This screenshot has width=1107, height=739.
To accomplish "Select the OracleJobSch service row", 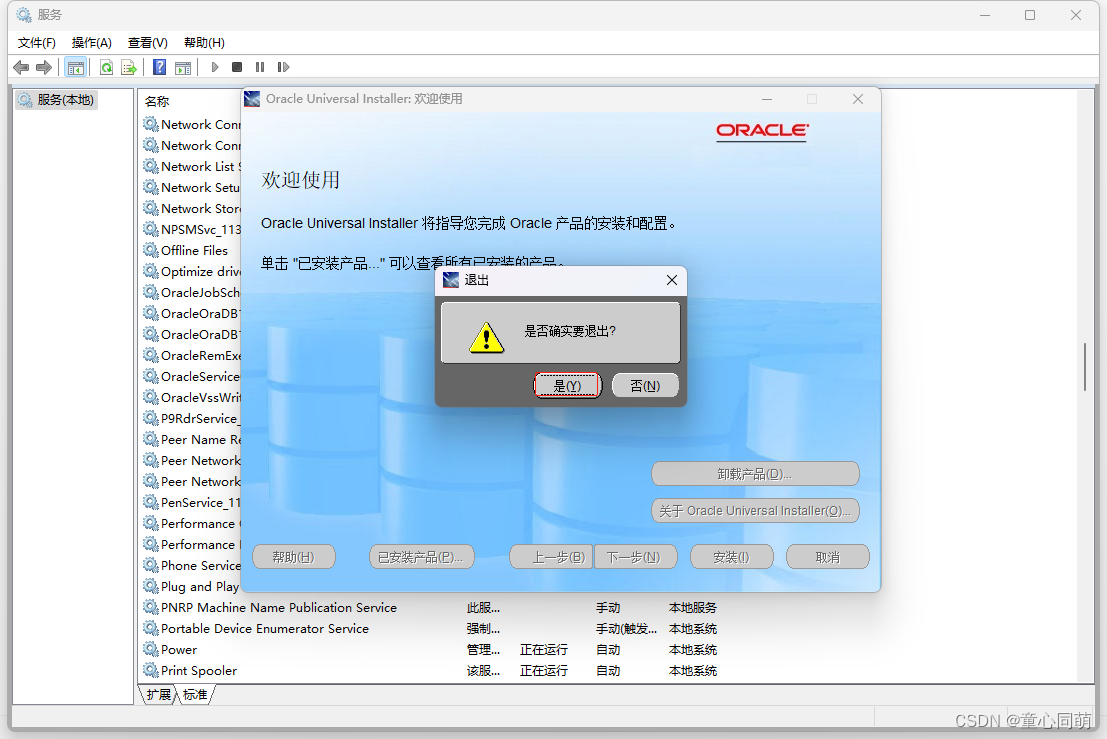I will [191, 292].
